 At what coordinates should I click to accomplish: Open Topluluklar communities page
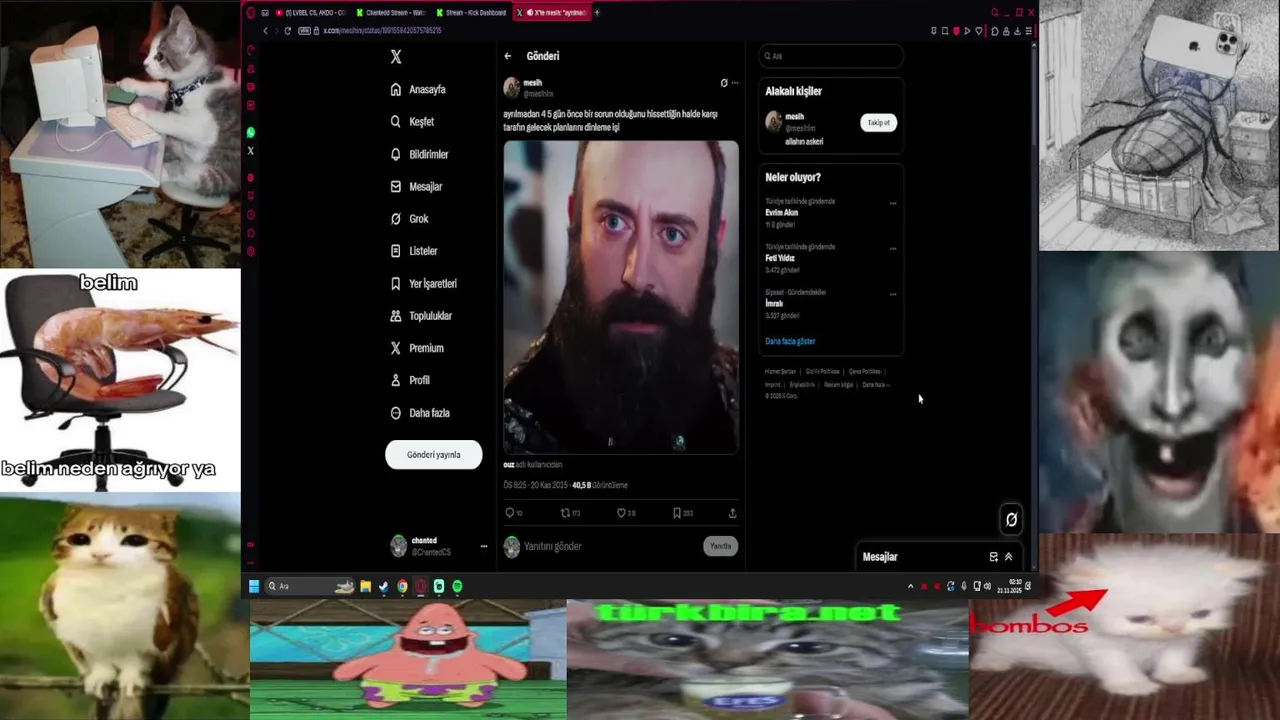coord(422,316)
